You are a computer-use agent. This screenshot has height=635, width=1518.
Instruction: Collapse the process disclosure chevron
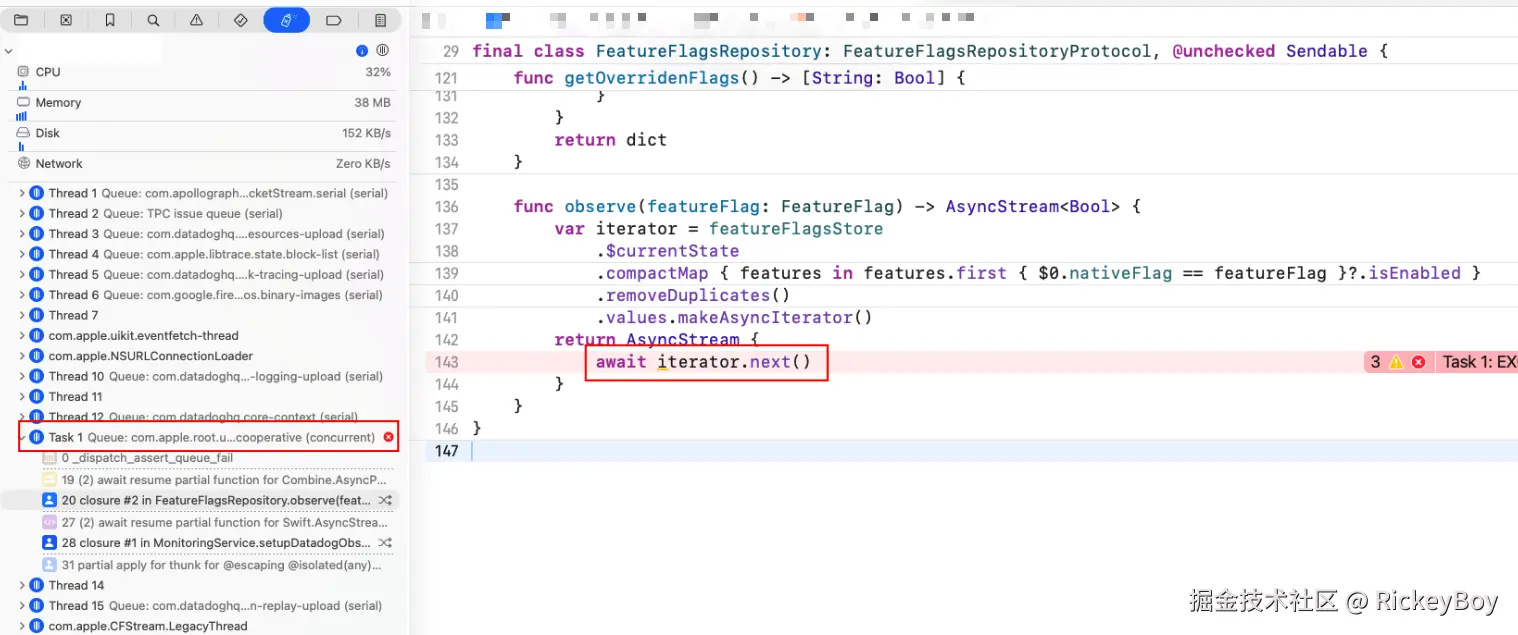[8, 51]
